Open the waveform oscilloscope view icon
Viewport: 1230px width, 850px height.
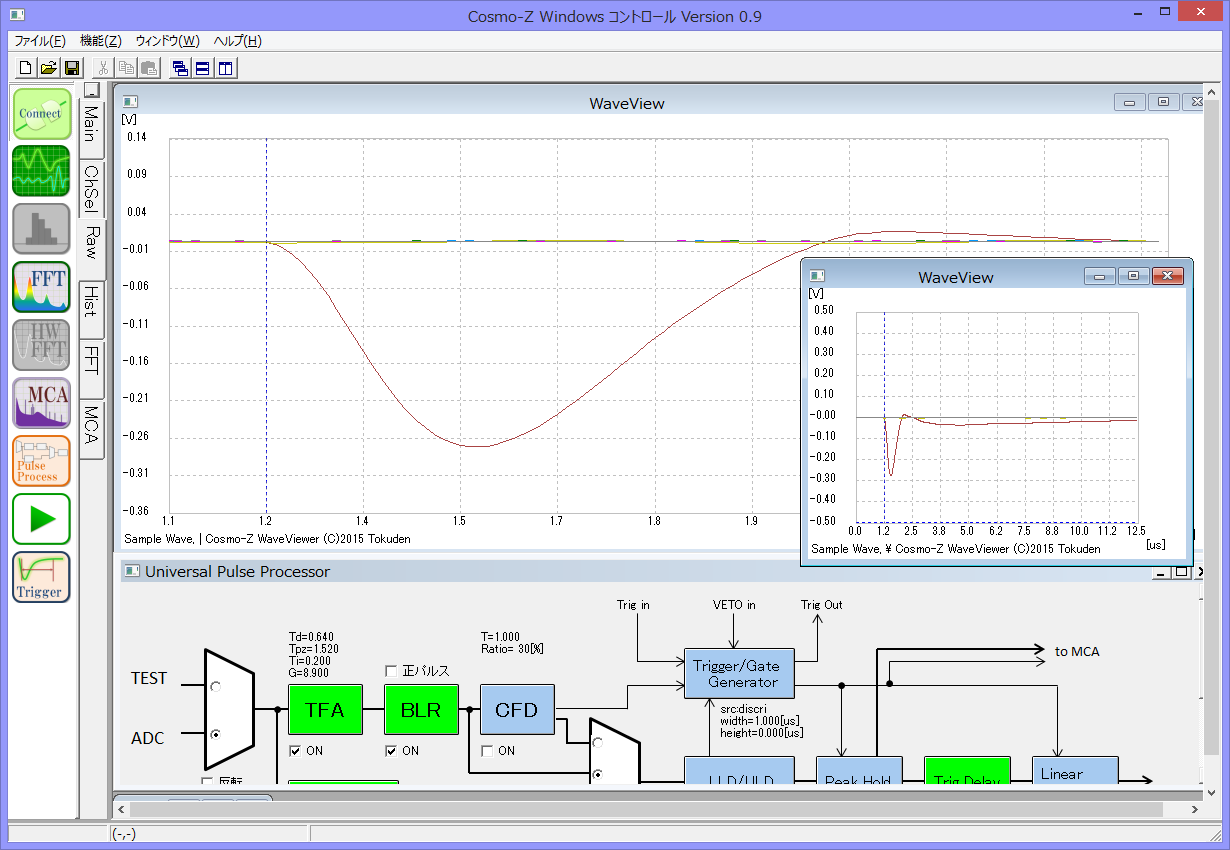click(x=41, y=171)
